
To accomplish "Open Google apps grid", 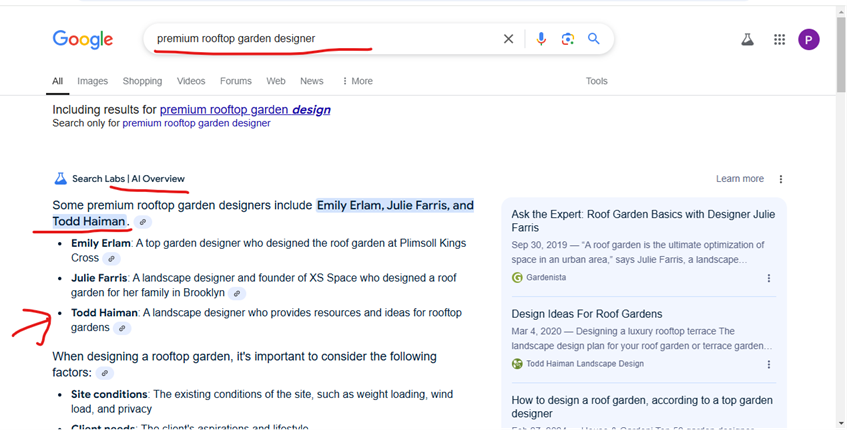I will click(x=779, y=39).
